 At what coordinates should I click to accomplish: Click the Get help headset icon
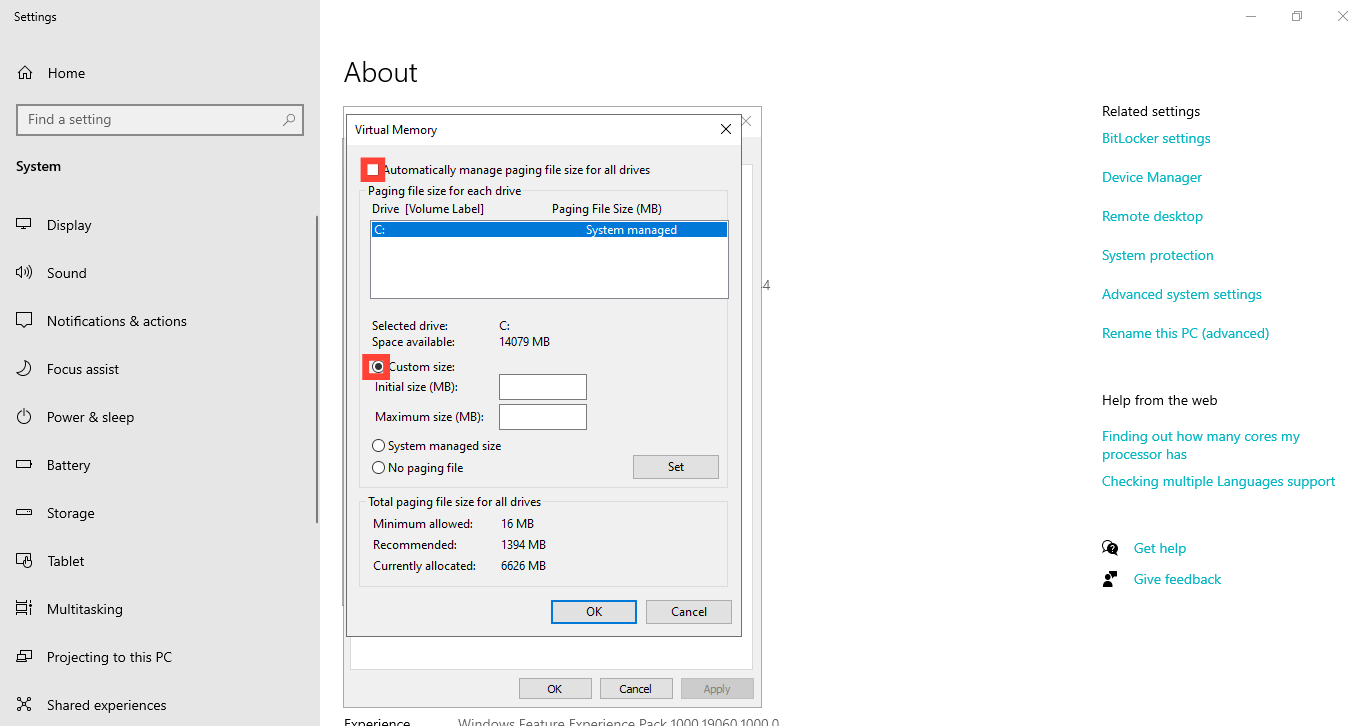[1110, 547]
